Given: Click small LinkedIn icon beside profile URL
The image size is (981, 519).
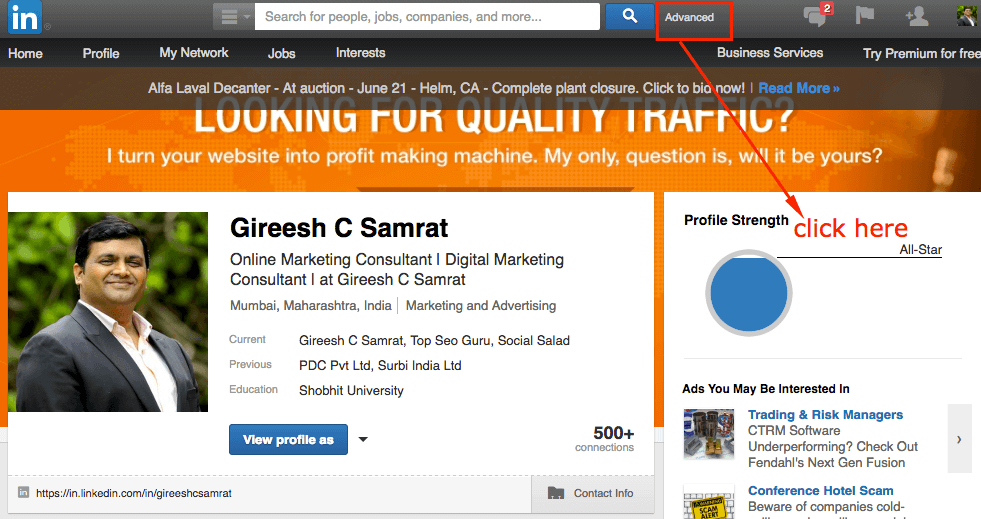Looking at the screenshot, I should click(x=23, y=492).
